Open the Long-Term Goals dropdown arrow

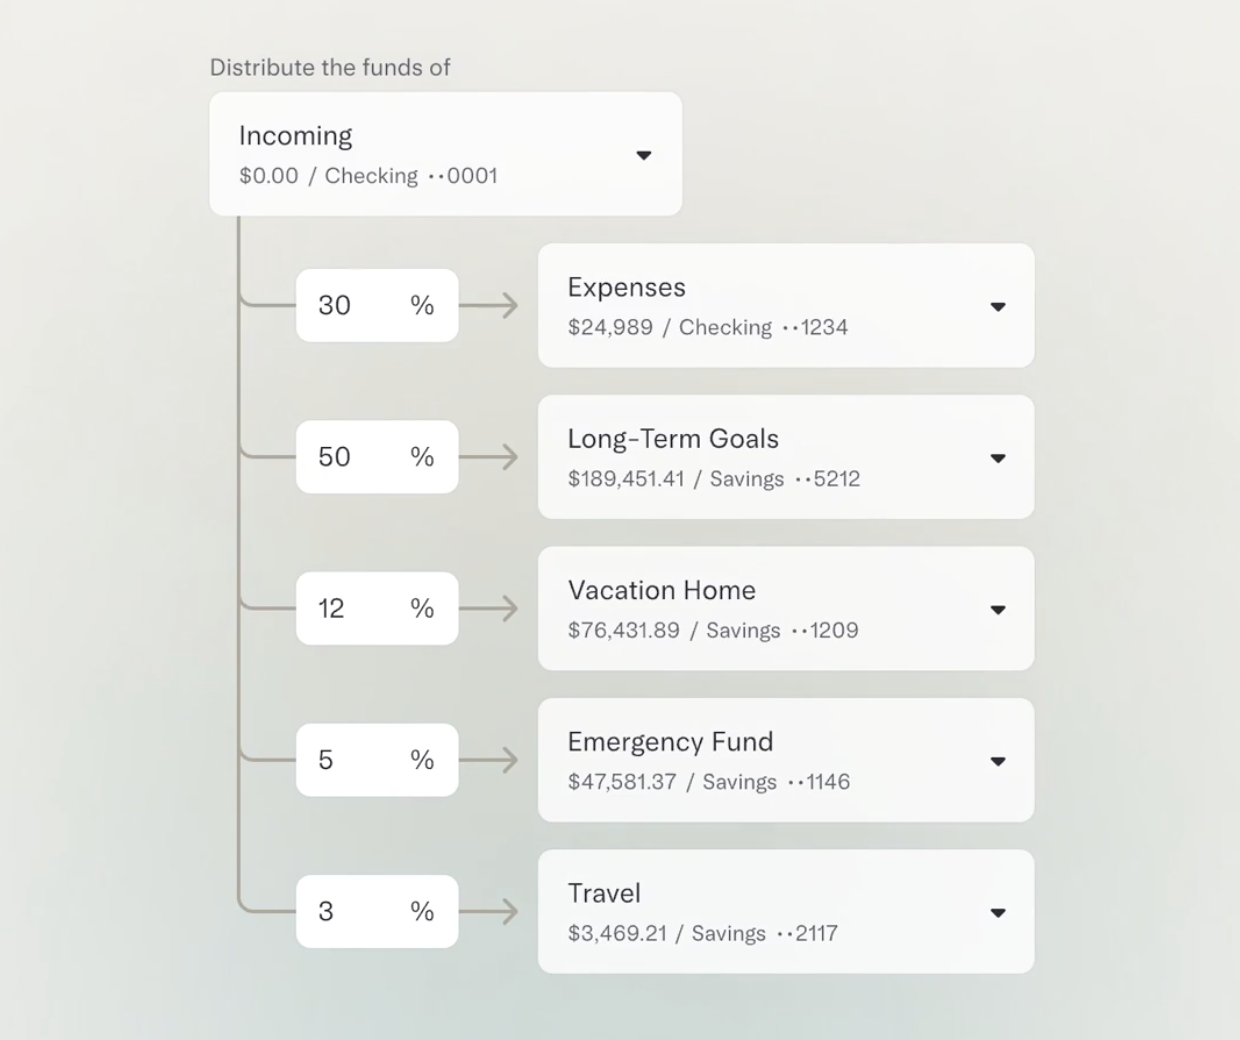click(x=997, y=458)
